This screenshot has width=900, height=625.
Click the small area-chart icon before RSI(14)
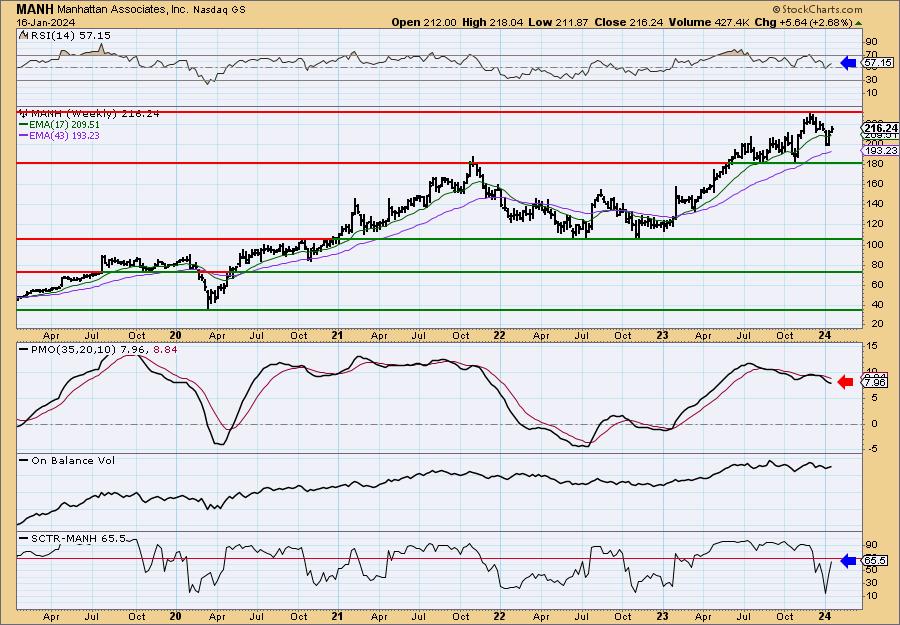(x=23, y=35)
